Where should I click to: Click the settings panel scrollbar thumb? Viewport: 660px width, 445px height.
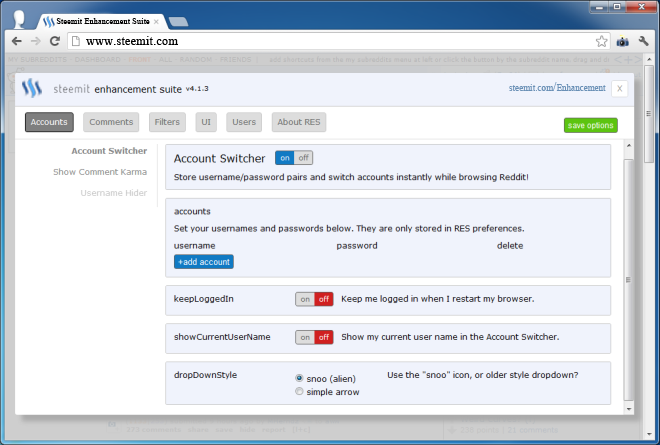coord(628,280)
